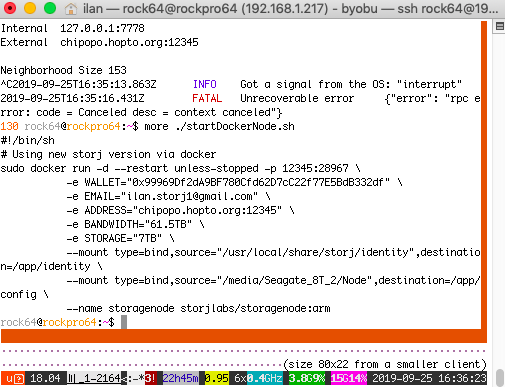Minimize the terminal with yellow button

(x=30, y=8)
